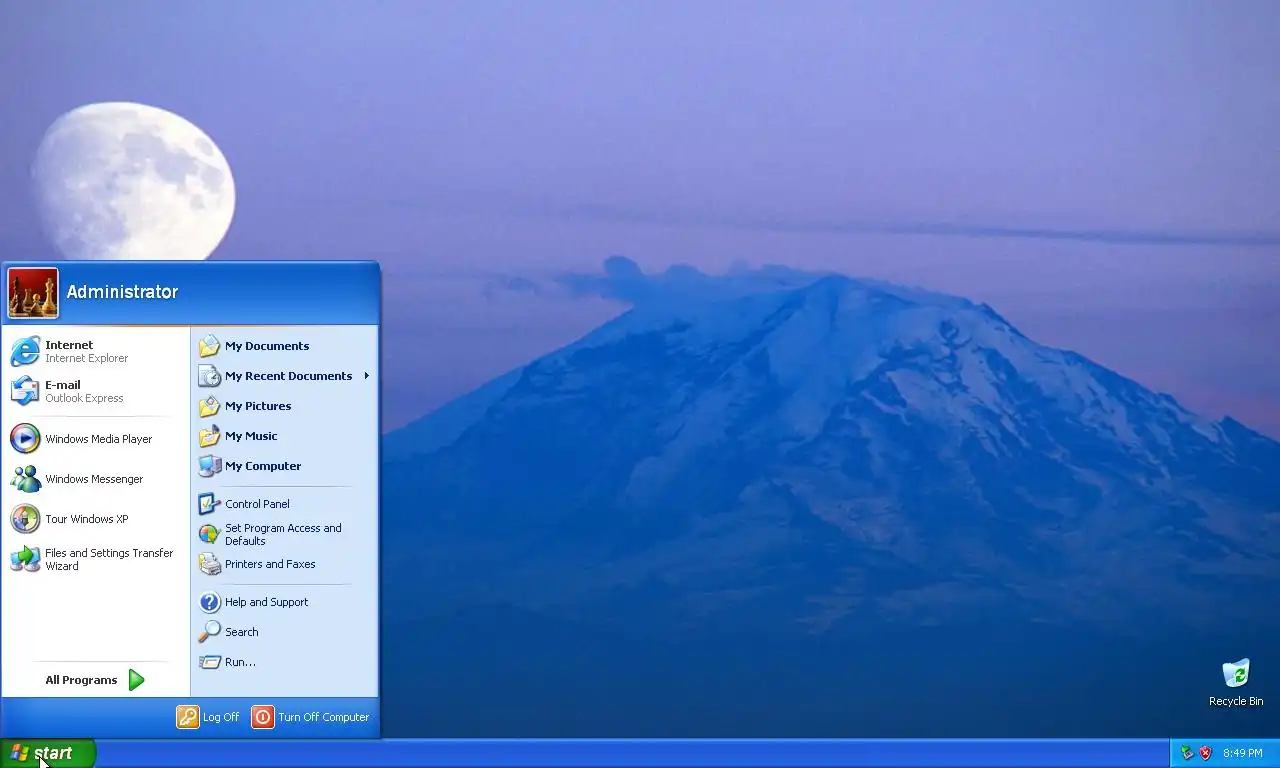Image resolution: width=1280 pixels, height=768 pixels.
Task: Click the red Turn Off Computer icon
Action: [x=262, y=717]
